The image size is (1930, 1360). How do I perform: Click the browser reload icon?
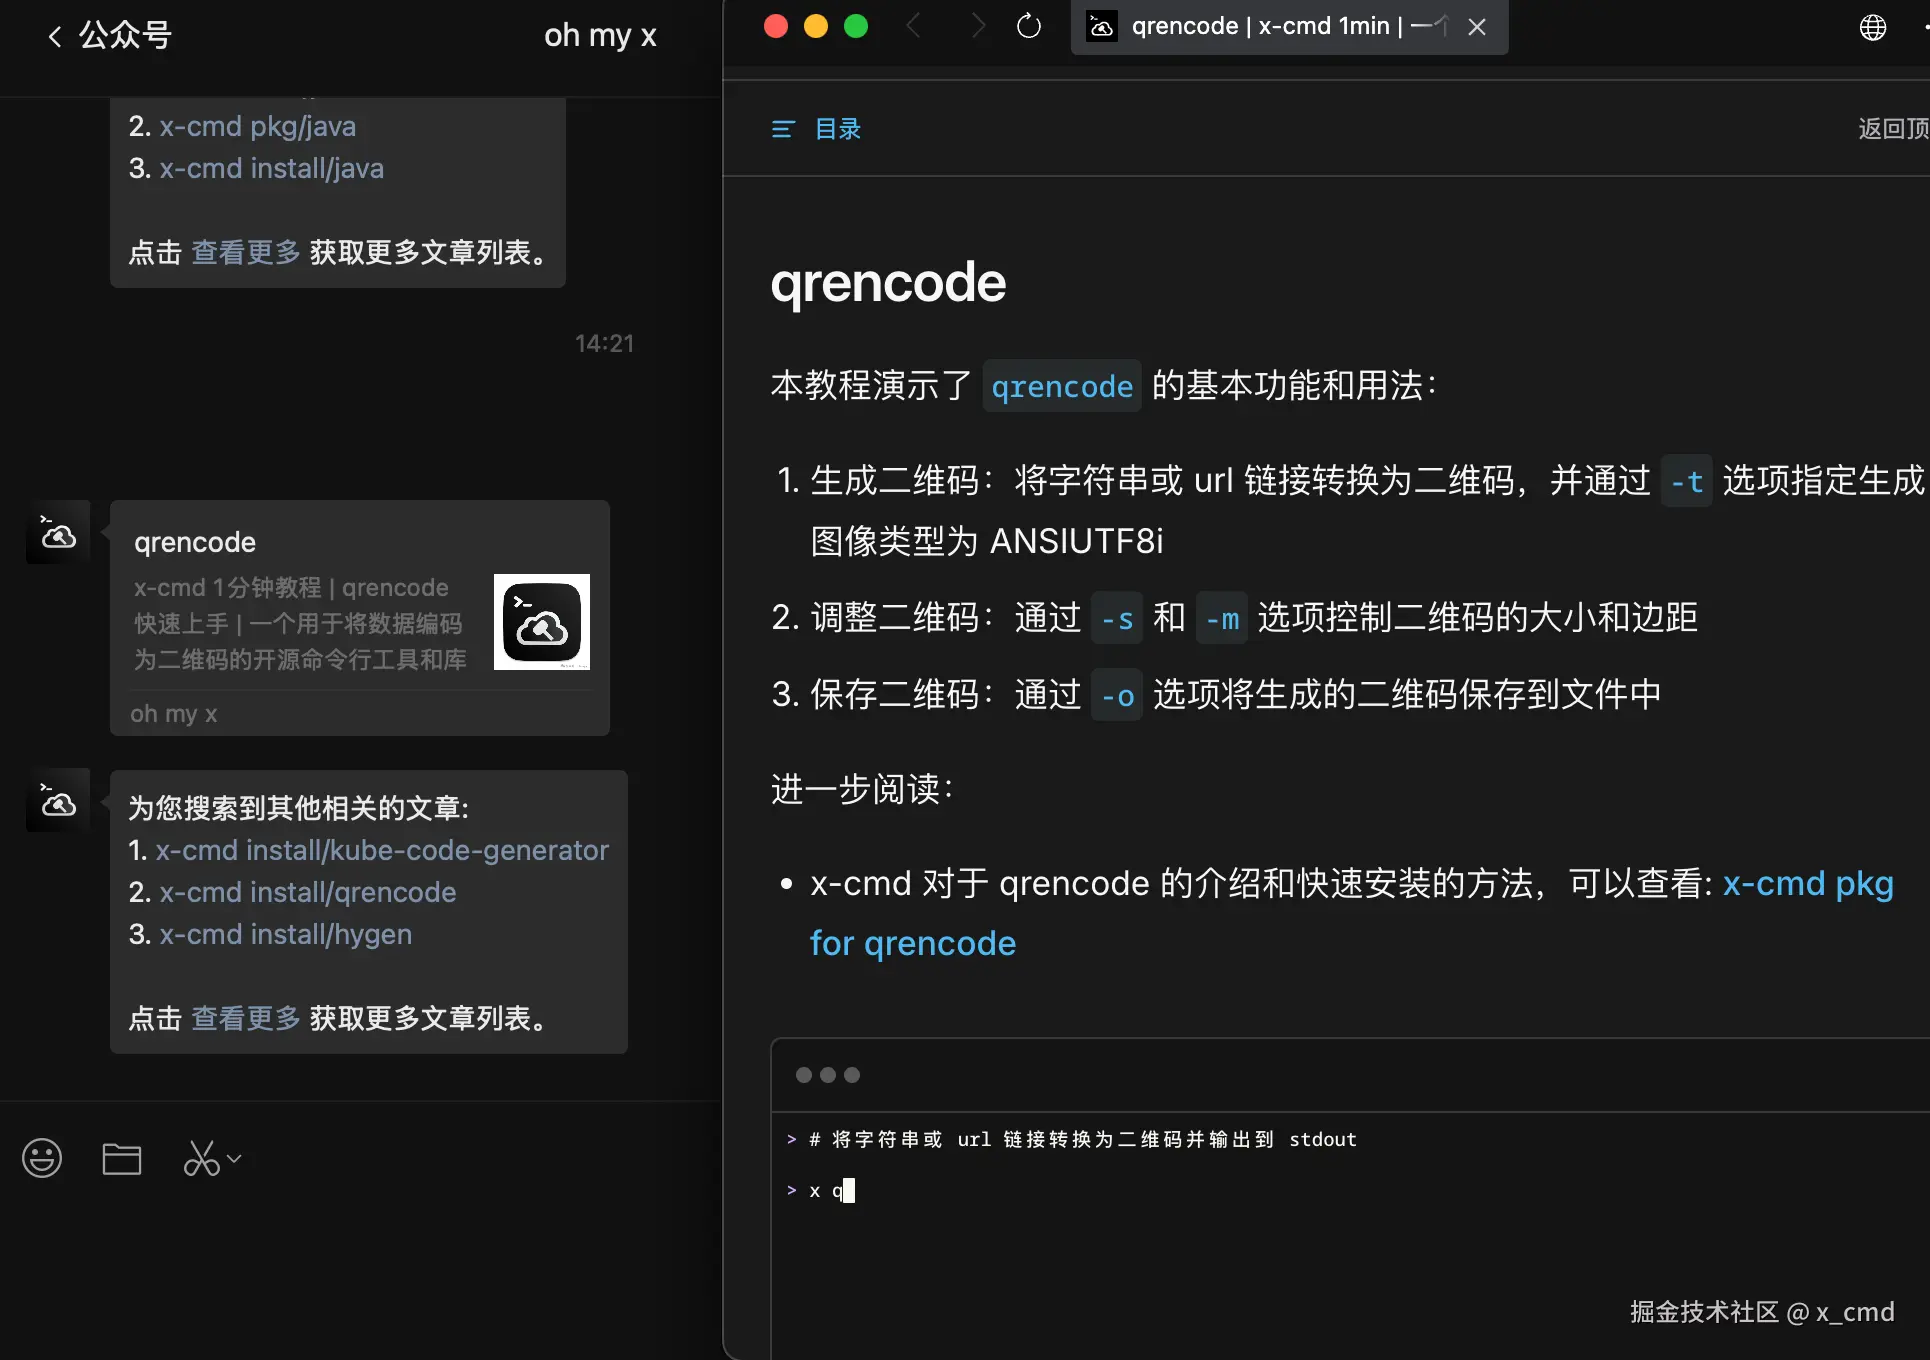(x=1028, y=27)
